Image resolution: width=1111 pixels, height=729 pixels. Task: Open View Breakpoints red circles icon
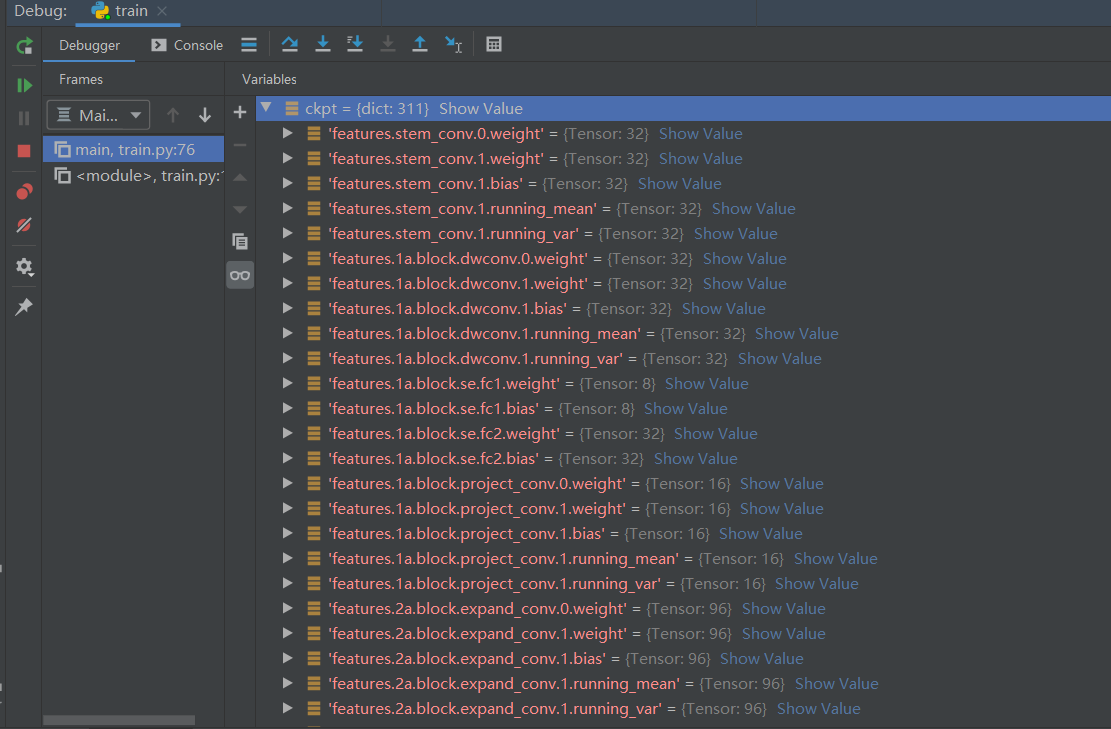click(x=24, y=191)
